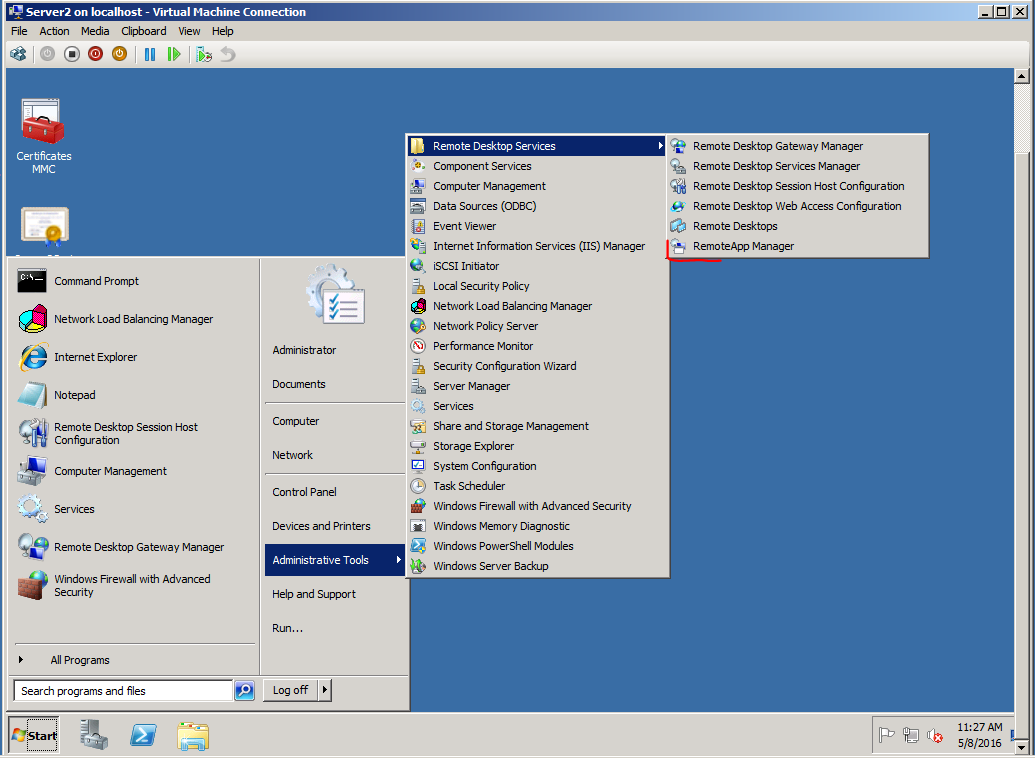Viewport: 1035px width, 758px height.
Task: Click the Start button
Action: tap(34, 736)
